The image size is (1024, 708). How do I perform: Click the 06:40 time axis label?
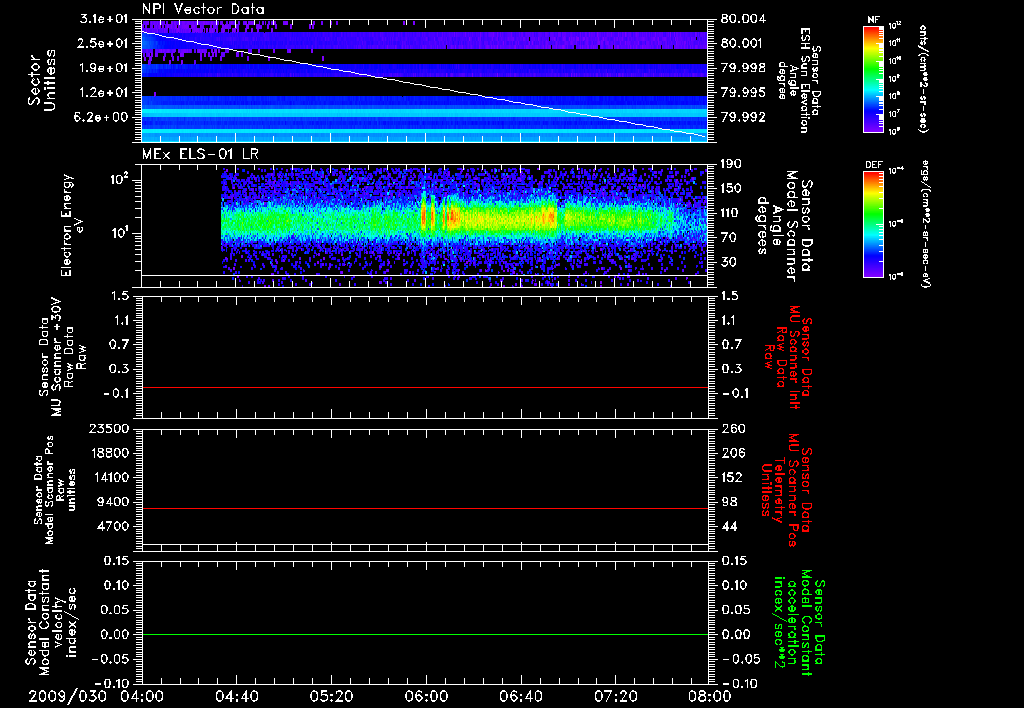[520, 696]
